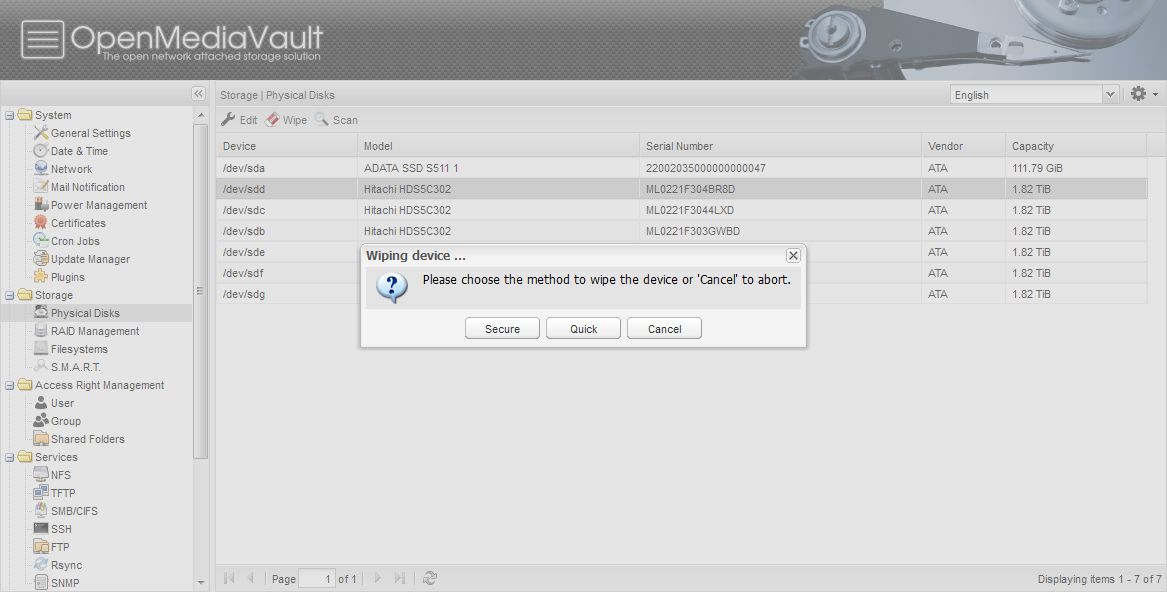
Task: Collapse Access Right Management node
Action: coord(10,386)
